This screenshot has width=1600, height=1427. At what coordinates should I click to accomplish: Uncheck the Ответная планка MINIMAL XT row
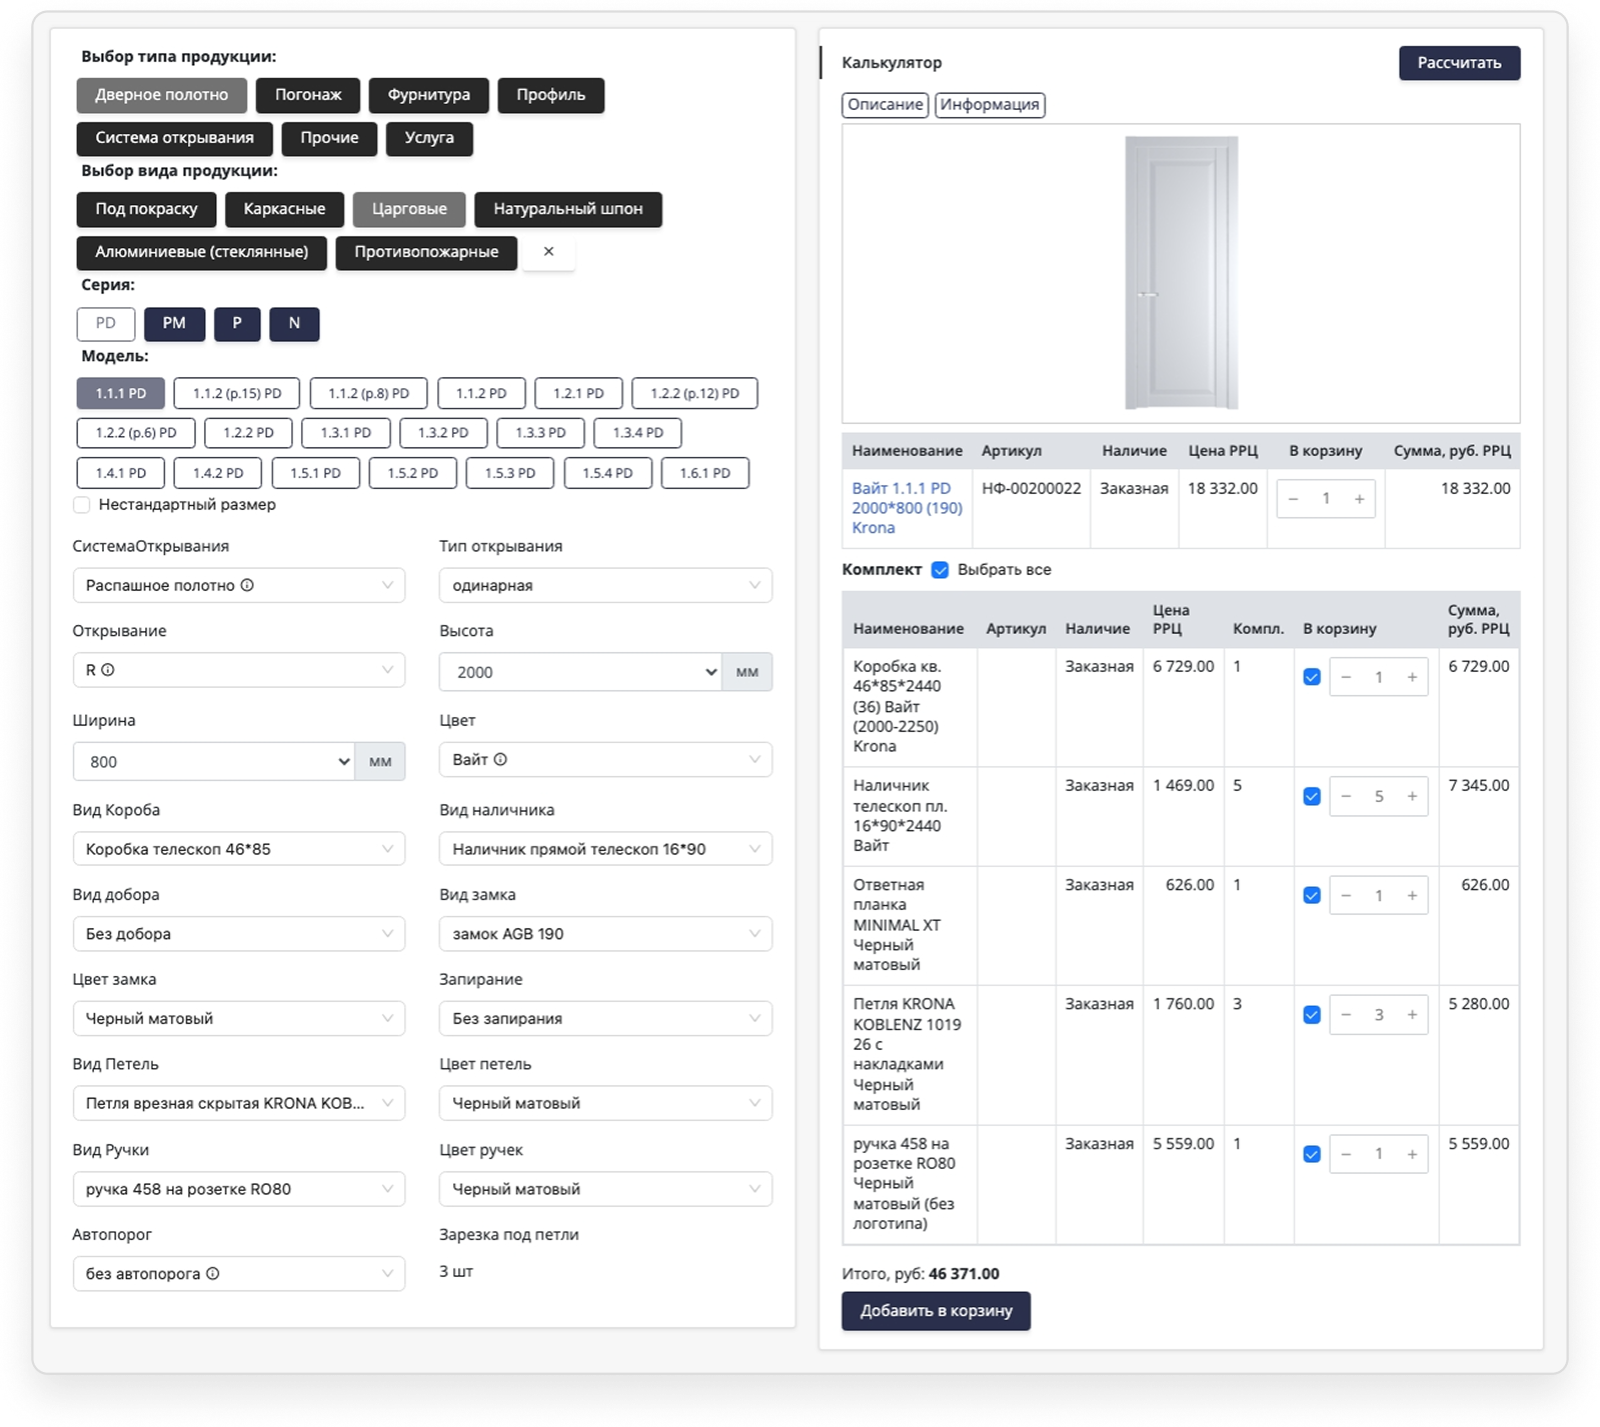click(x=1312, y=896)
